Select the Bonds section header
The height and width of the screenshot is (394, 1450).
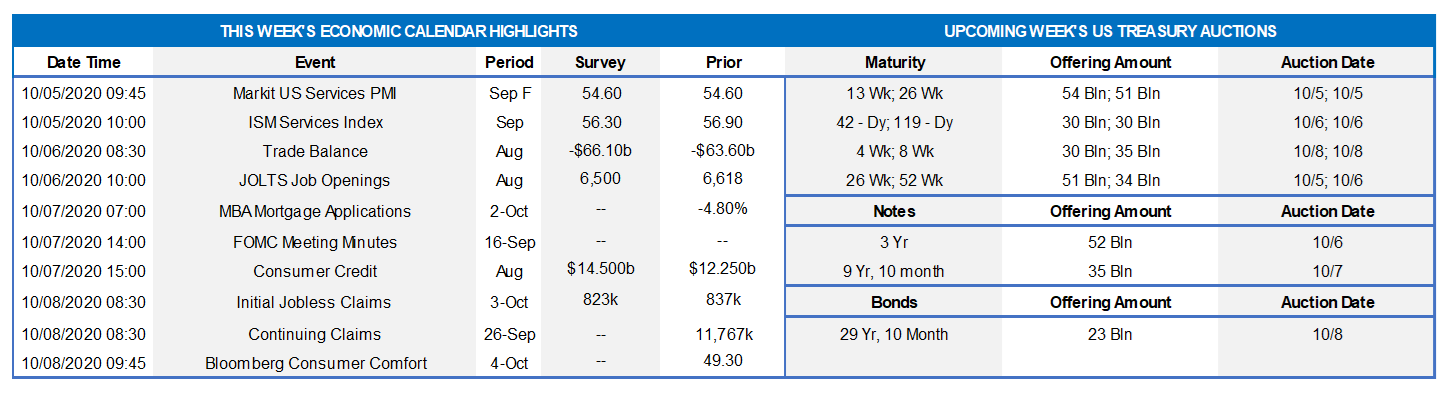tap(895, 302)
